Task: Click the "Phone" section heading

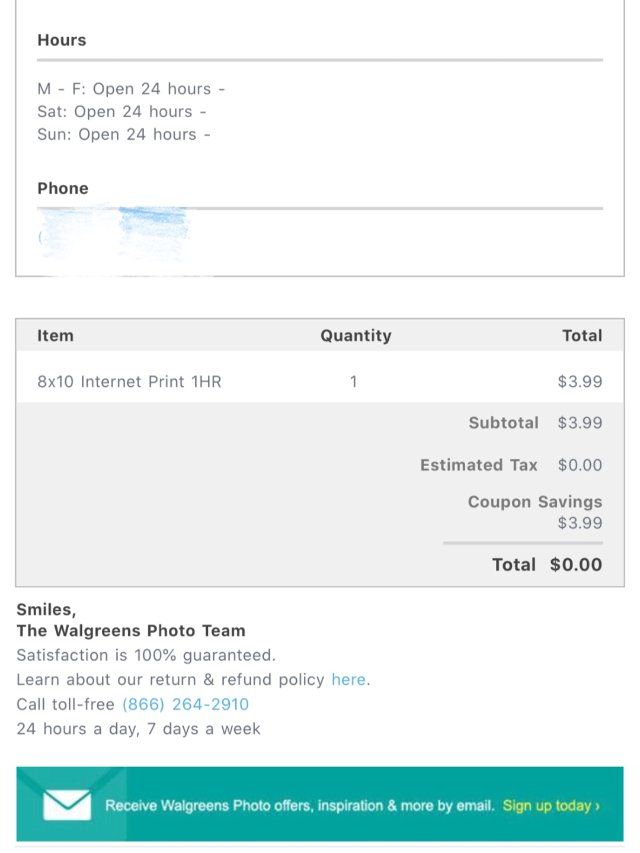Action: 63,188
